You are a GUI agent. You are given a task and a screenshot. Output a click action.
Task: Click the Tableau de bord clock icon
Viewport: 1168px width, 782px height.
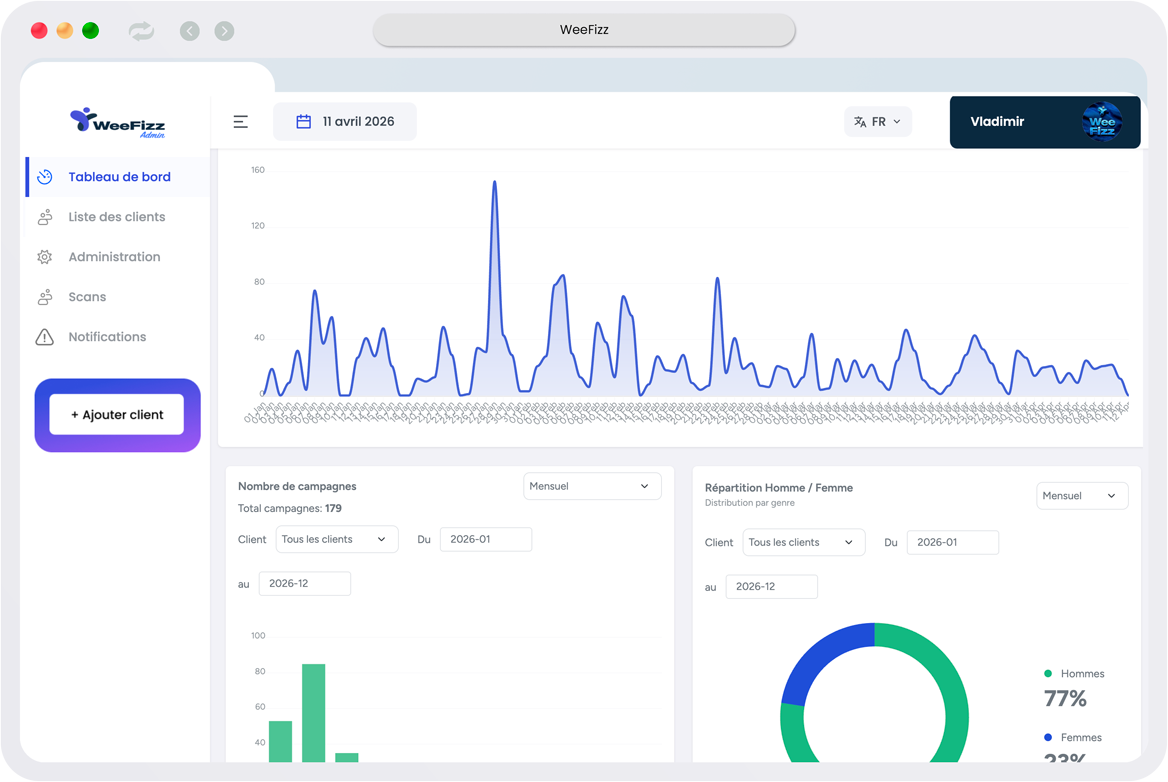tap(45, 177)
